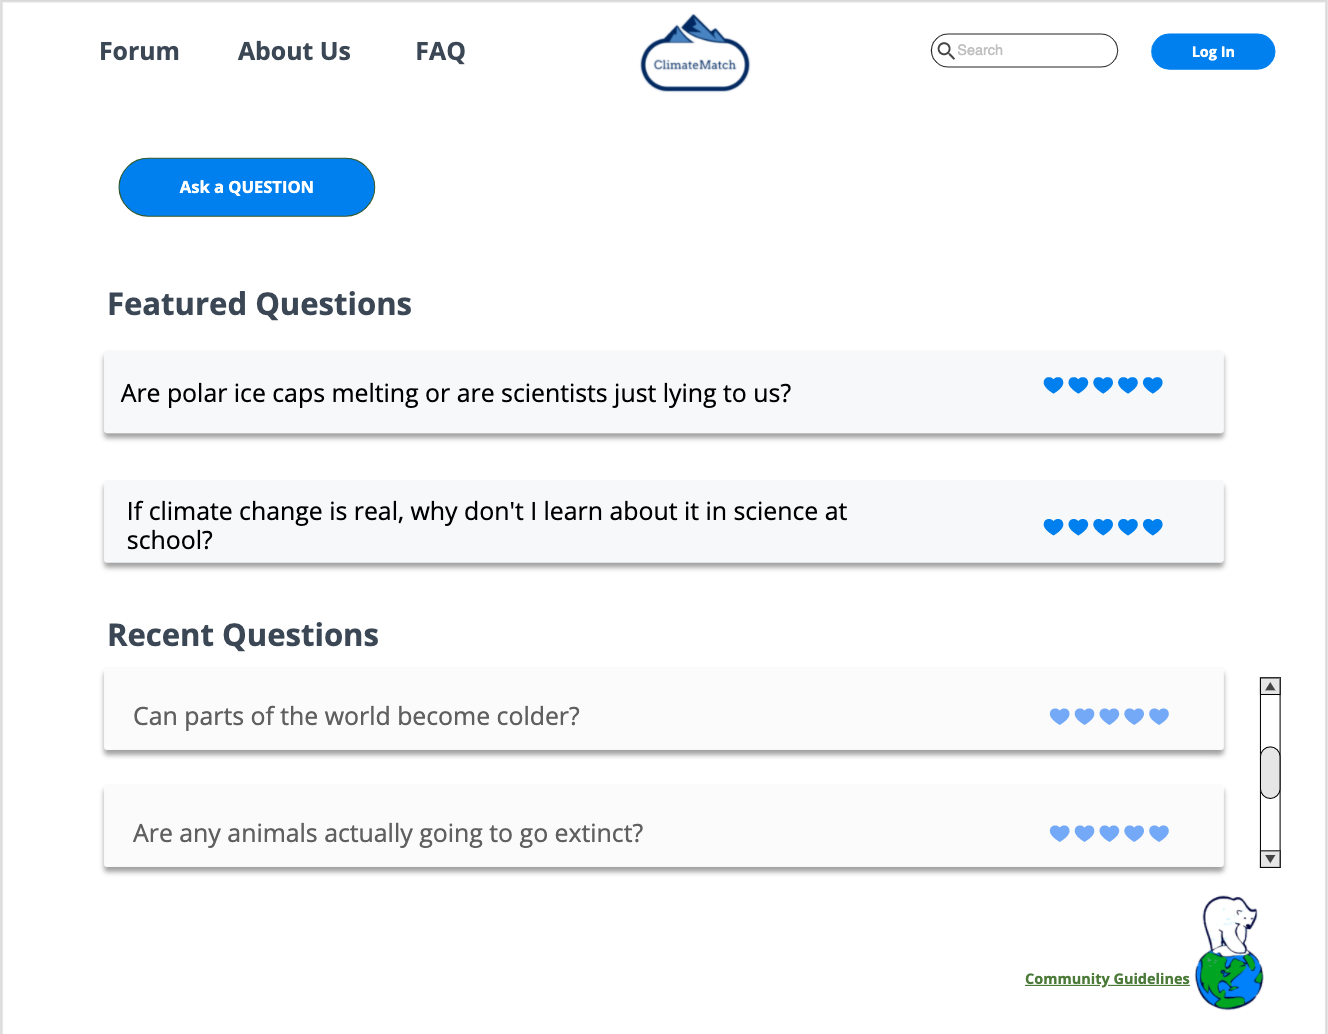Open question about learning climate change at school
Screen dimensions: 1328x1034
(x=486, y=525)
